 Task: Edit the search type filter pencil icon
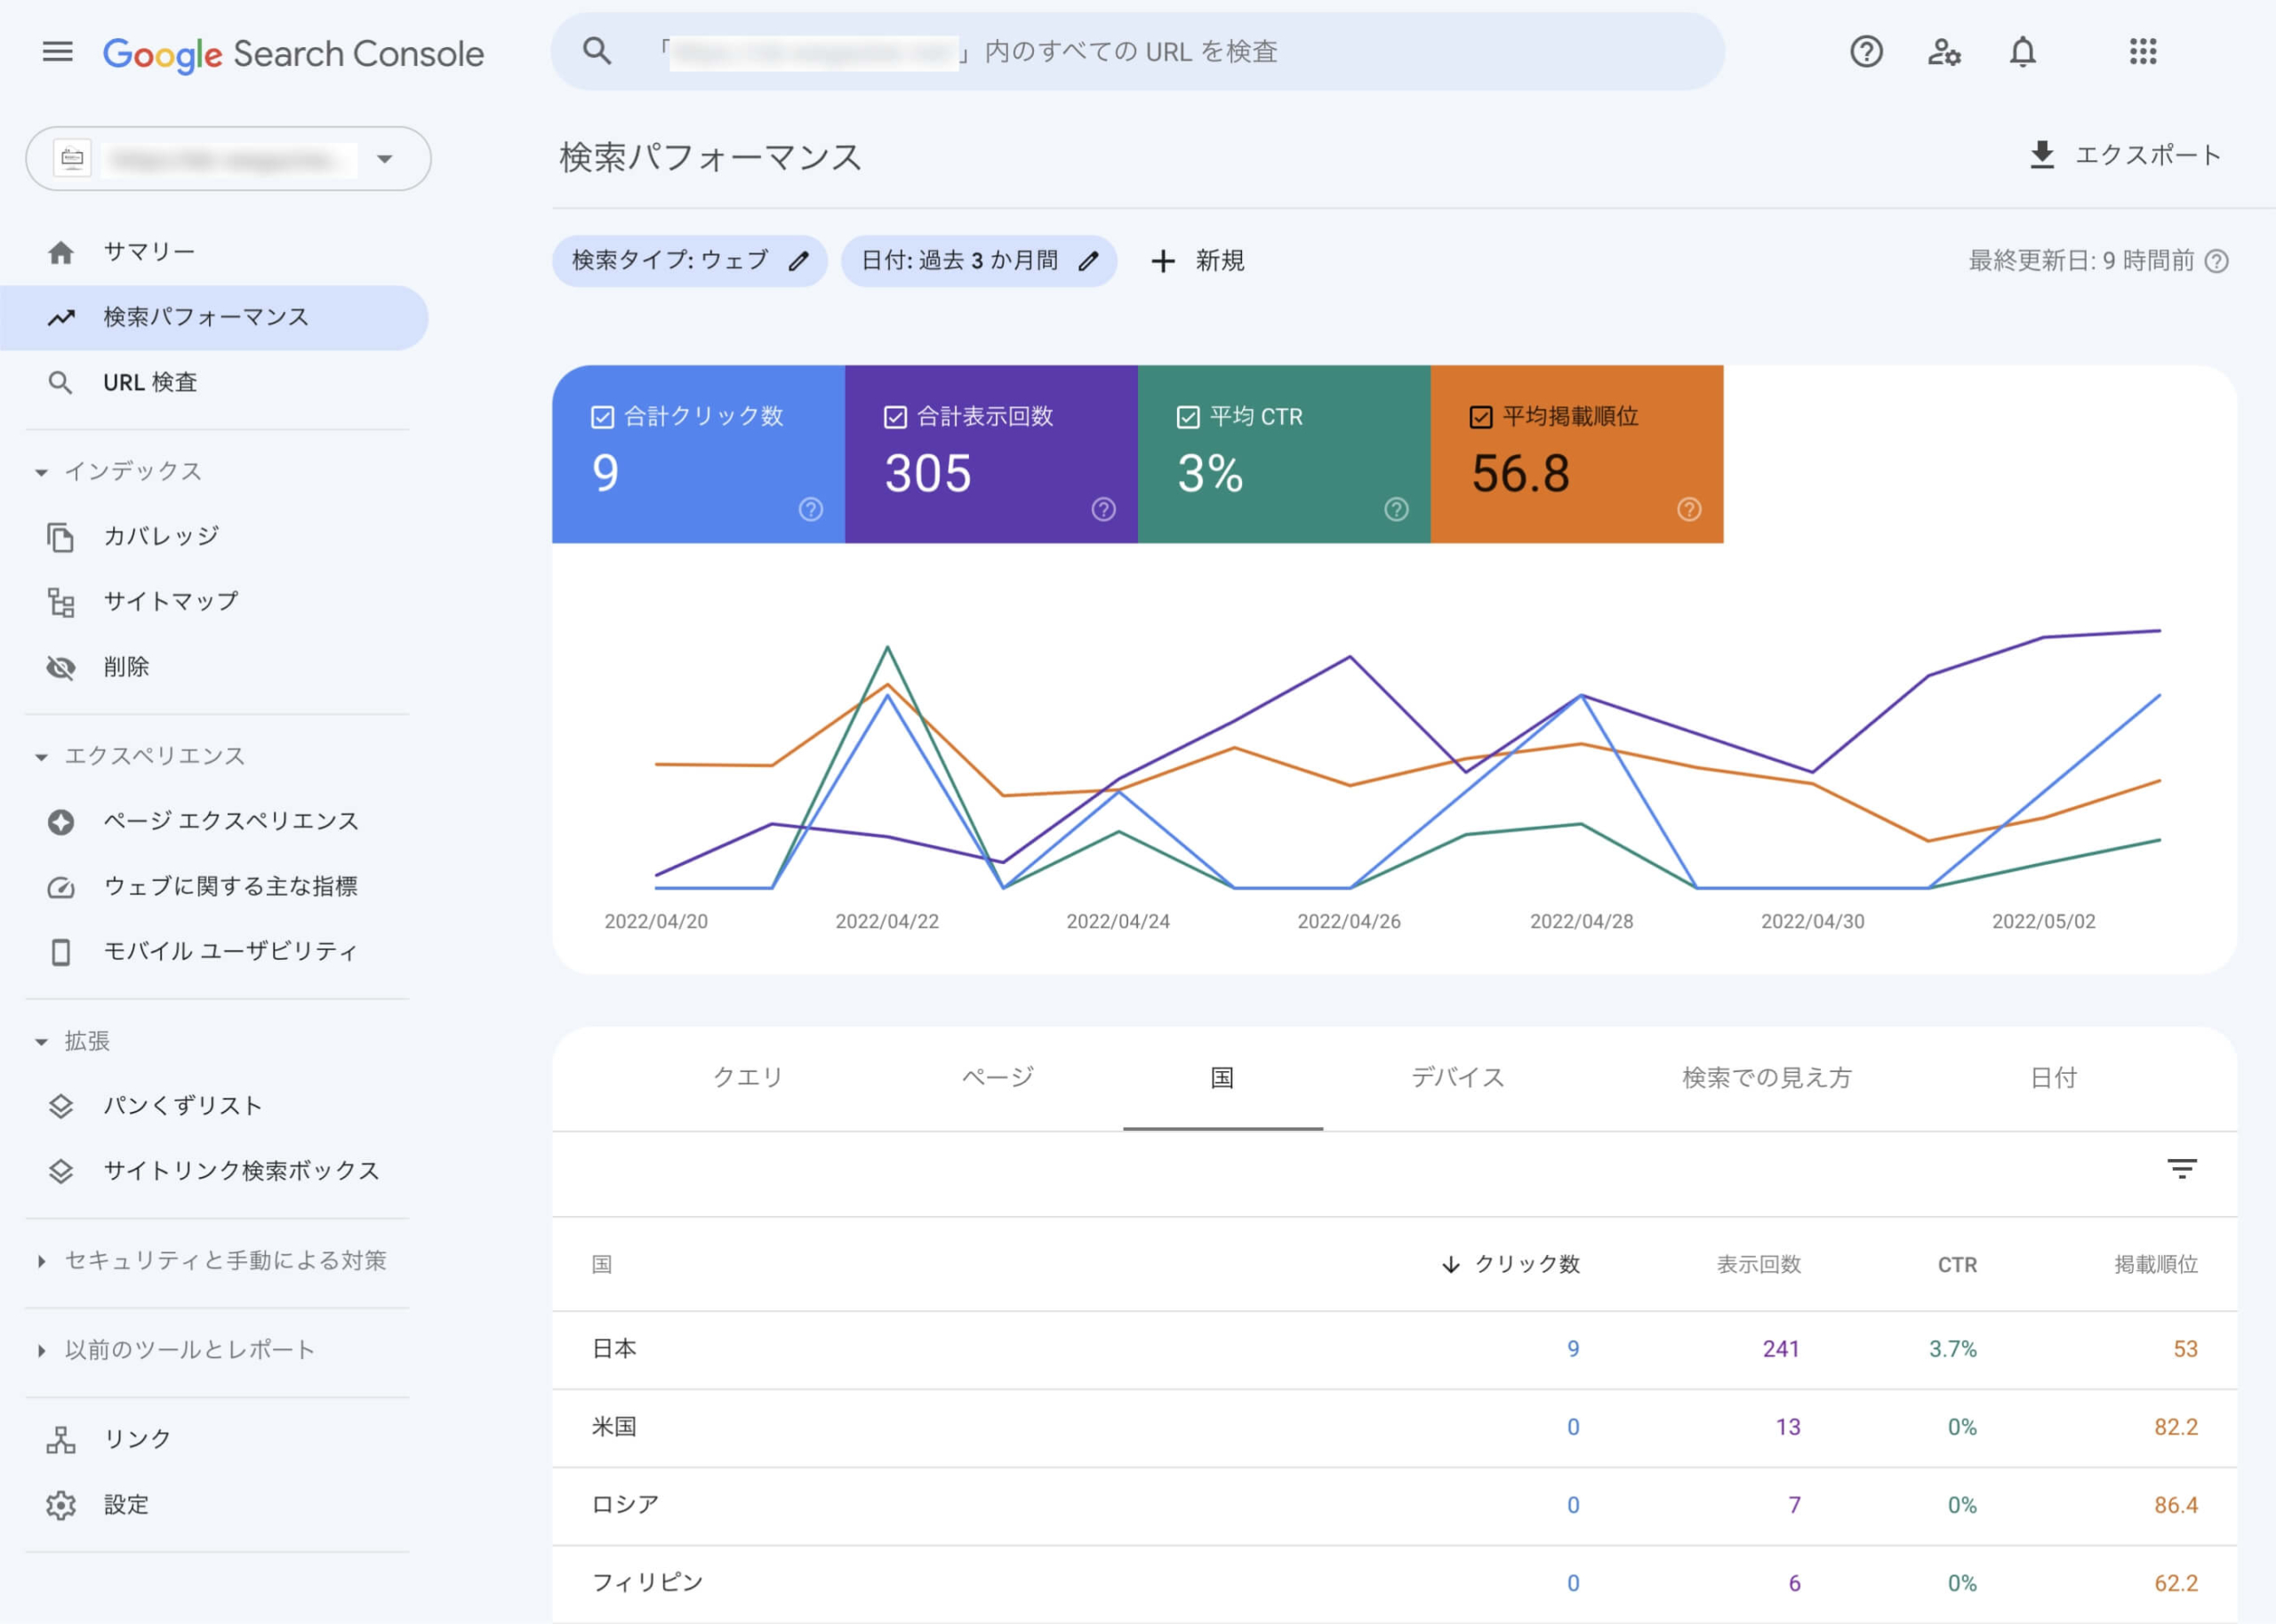(798, 261)
